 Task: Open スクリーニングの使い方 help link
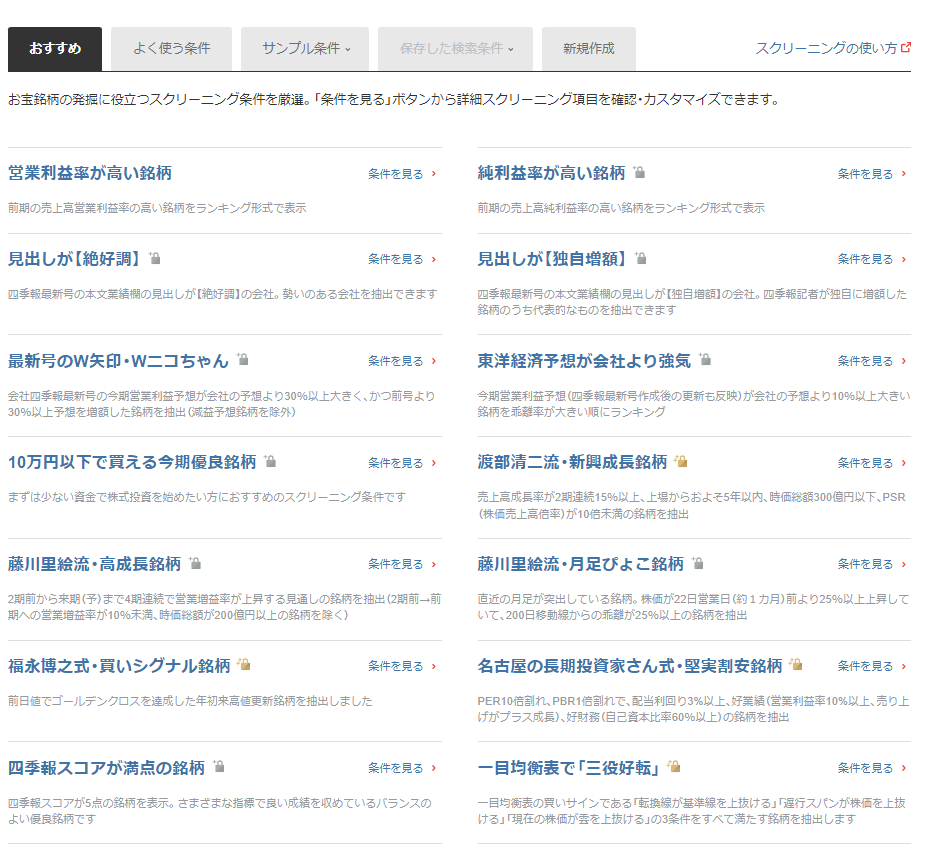826,48
